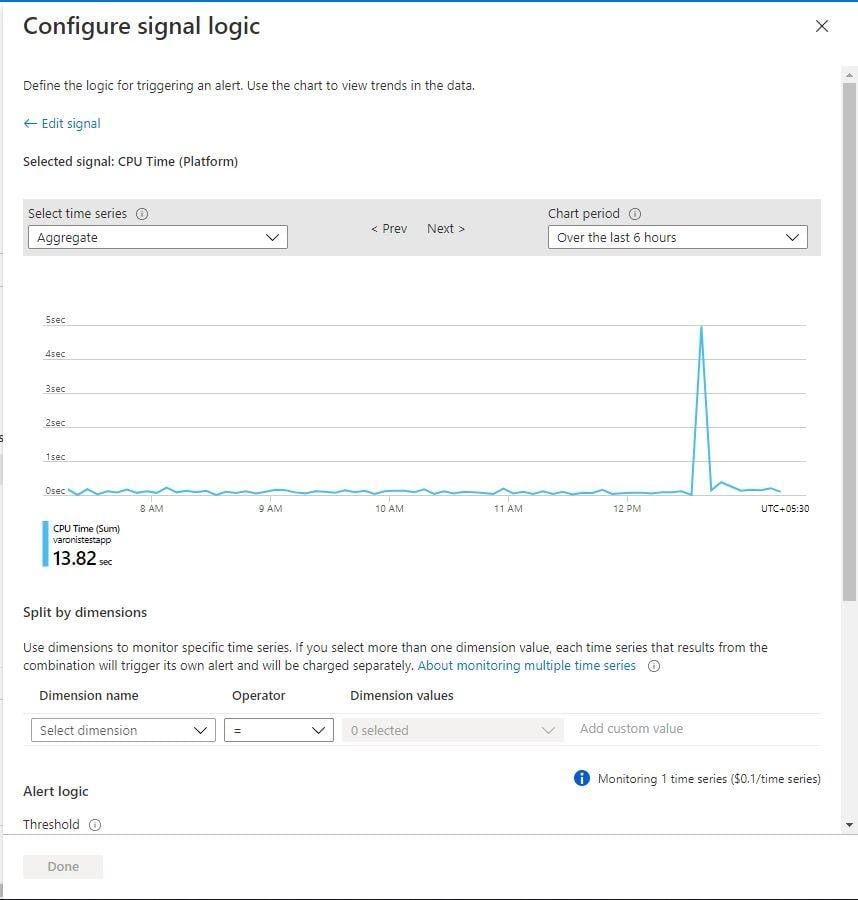Open About monitoring multiple time series link
Viewport: 858px width, 900px height.
coord(527,666)
